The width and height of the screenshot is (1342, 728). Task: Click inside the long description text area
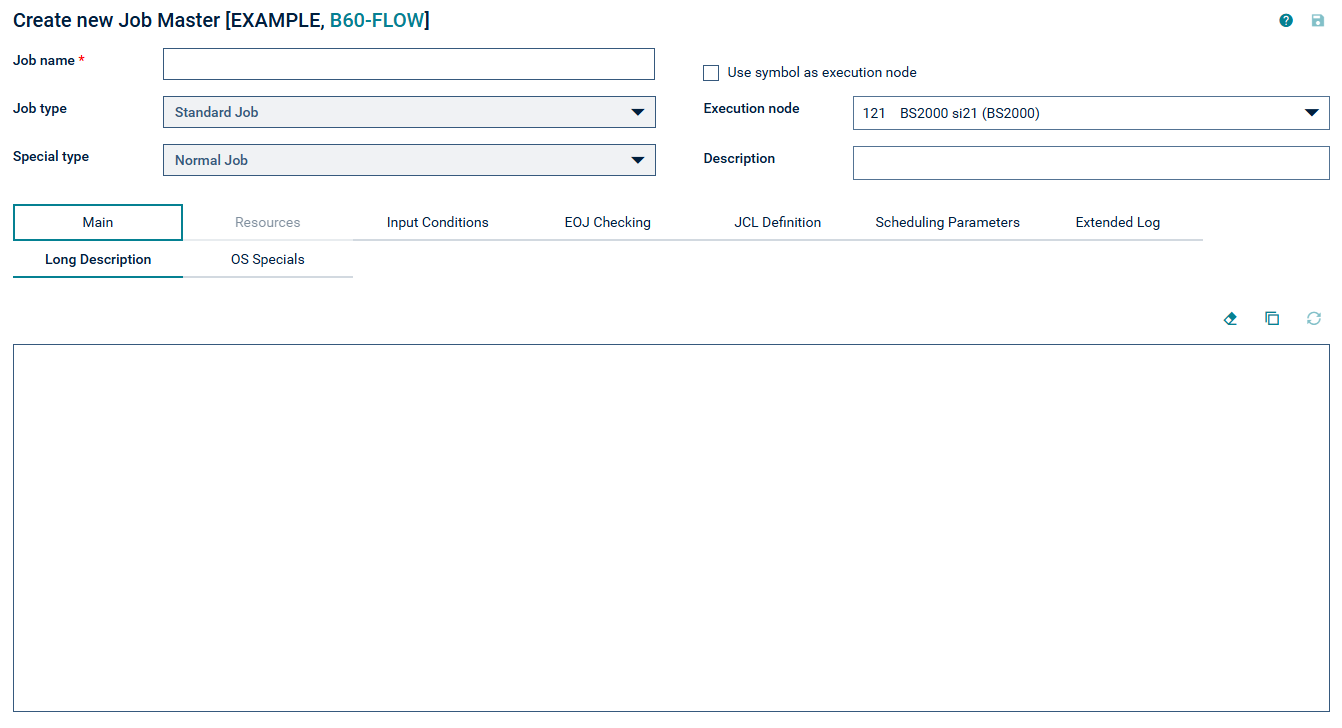point(671,528)
